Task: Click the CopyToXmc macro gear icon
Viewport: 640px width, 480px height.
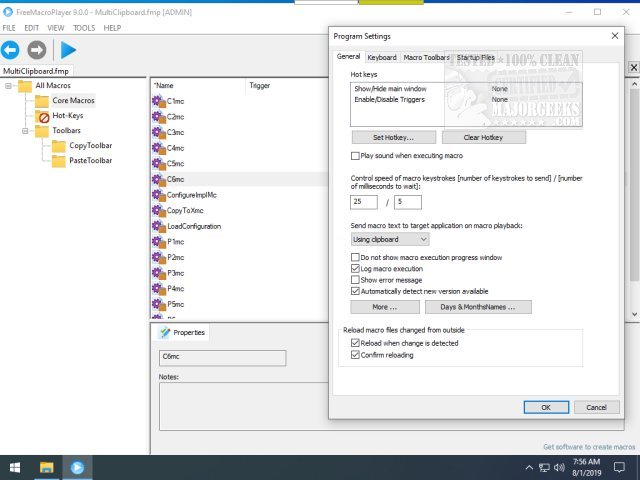Action: pos(158,210)
